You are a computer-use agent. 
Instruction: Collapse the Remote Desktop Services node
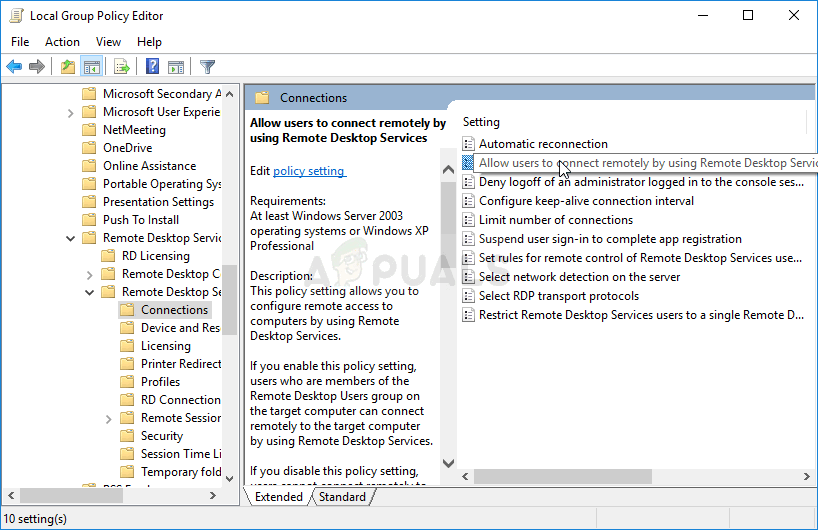point(70,238)
